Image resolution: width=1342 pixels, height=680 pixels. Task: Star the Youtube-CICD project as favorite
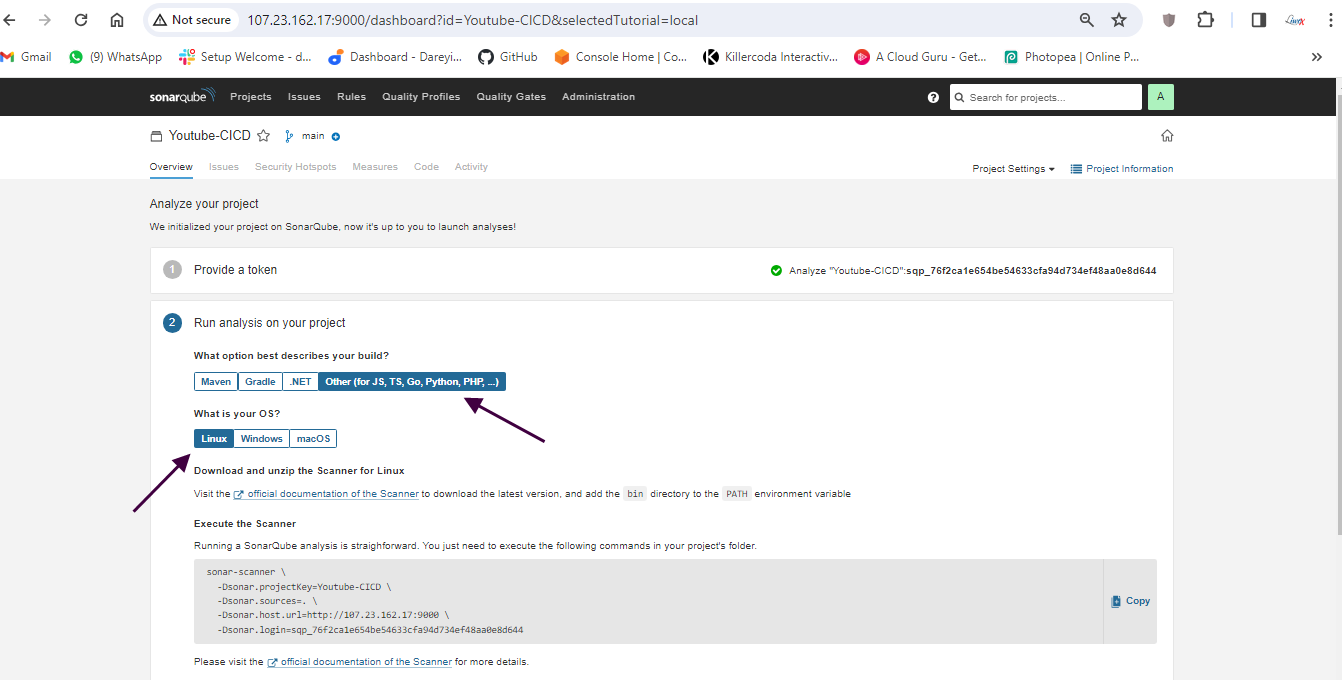tap(264, 136)
